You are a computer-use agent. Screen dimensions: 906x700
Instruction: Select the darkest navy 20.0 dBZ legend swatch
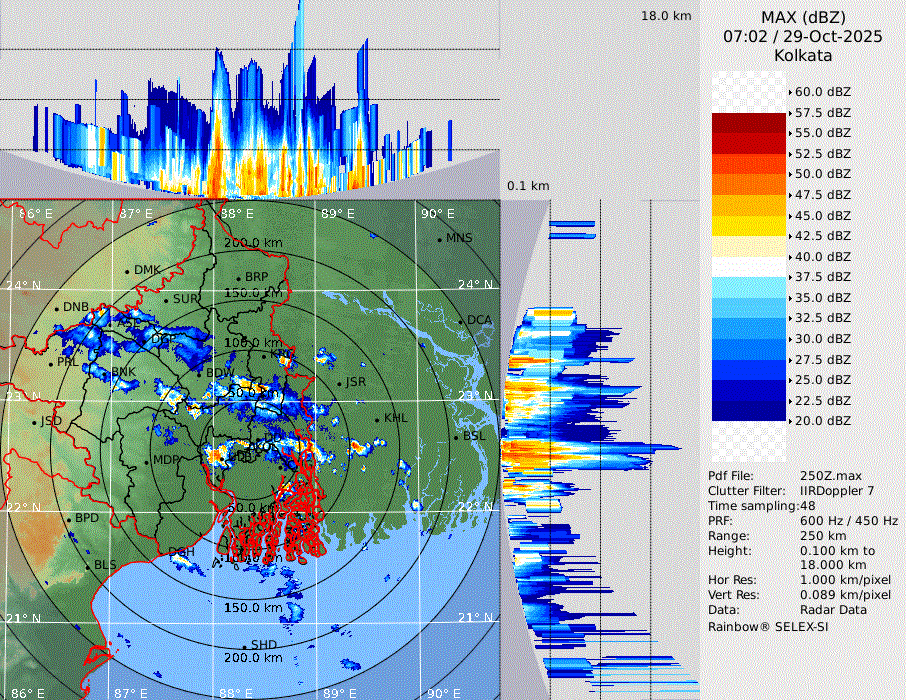pyautogui.click(x=748, y=411)
